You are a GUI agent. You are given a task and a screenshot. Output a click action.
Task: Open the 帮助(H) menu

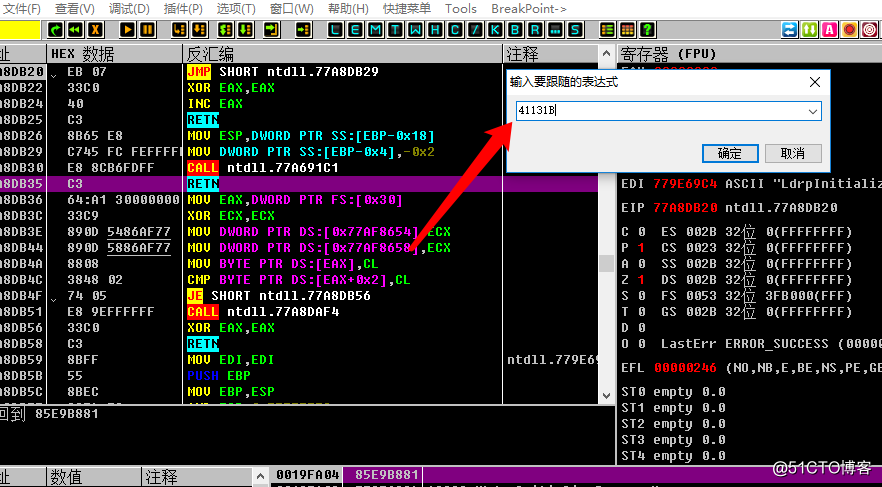tap(348, 9)
